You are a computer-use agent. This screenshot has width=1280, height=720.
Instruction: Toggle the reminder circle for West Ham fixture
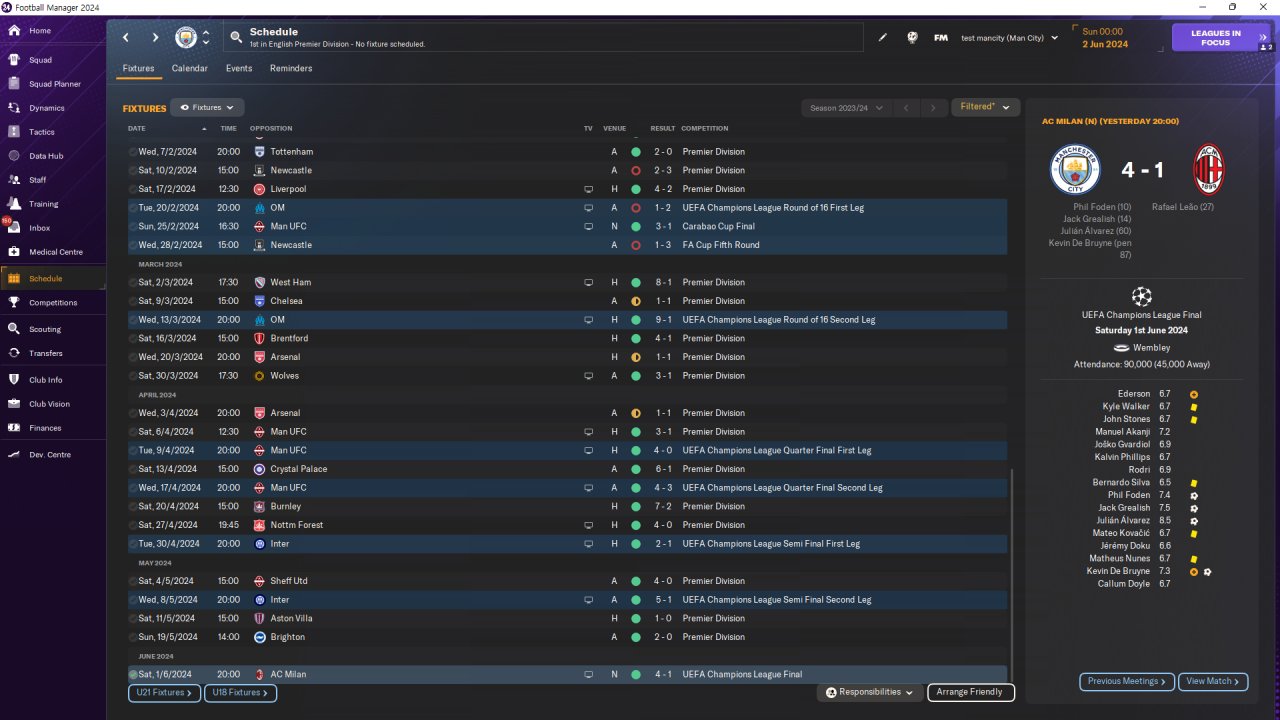pos(133,283)
